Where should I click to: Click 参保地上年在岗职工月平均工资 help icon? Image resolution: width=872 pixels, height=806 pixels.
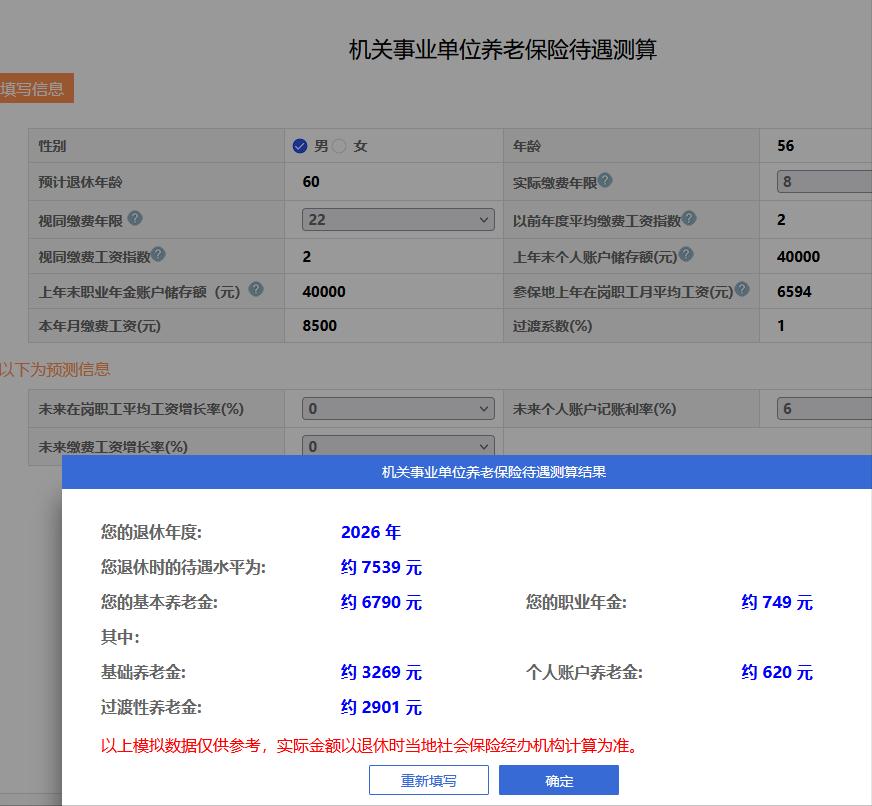point(741,290)
